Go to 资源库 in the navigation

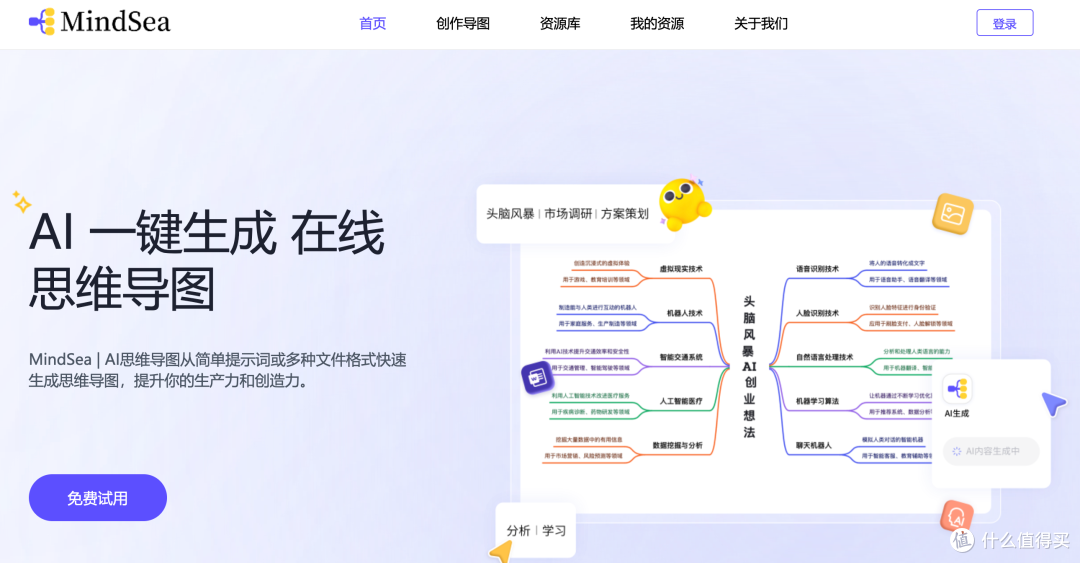[x=560, y=23]
